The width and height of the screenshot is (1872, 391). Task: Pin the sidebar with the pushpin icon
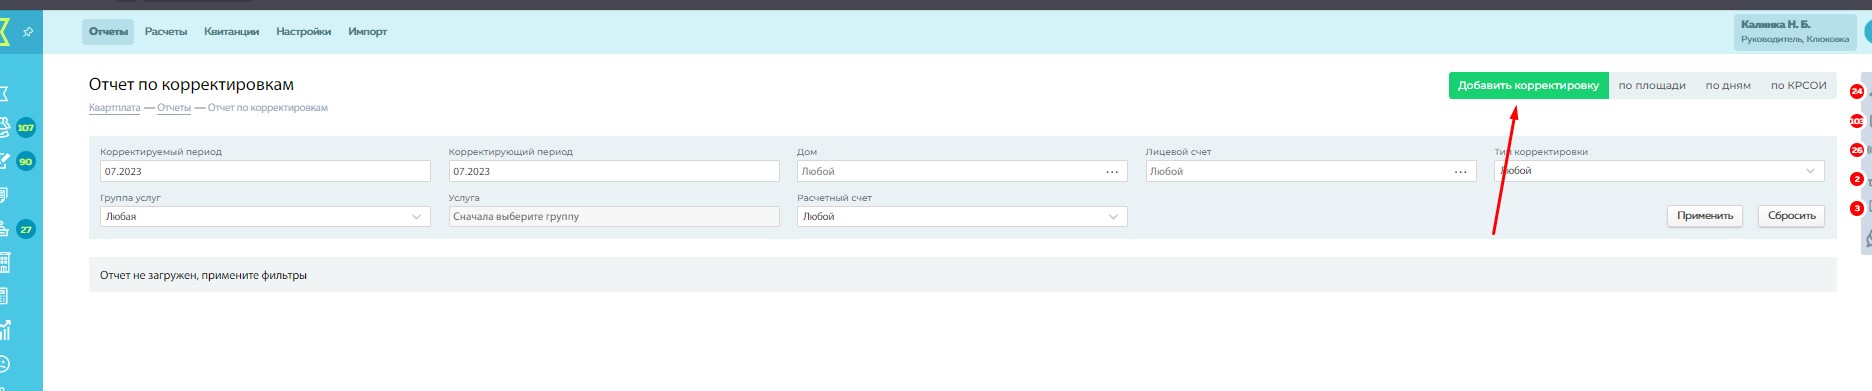click(x=28, y=32)
